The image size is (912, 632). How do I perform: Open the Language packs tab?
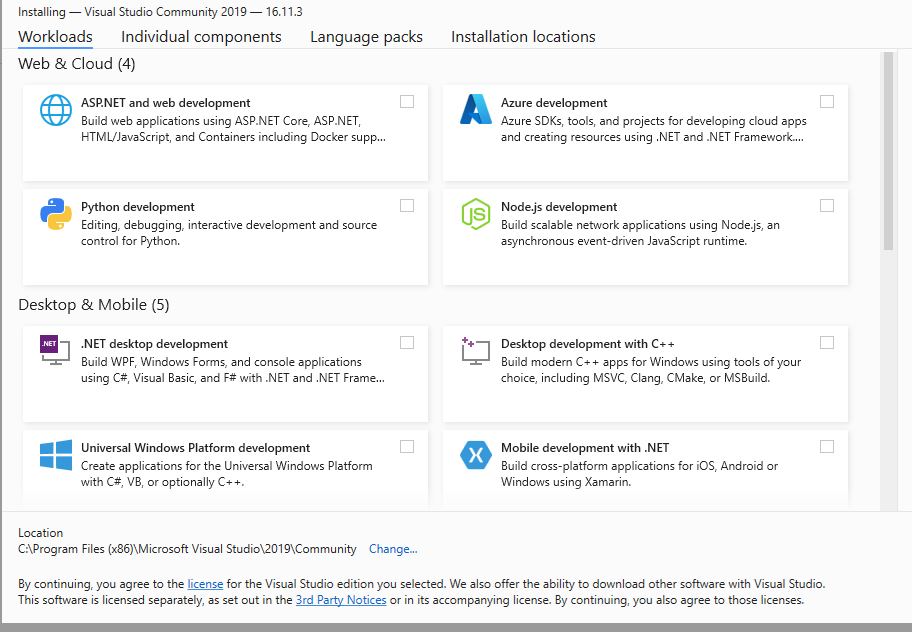pyautogui.click(x=366, y=37)
